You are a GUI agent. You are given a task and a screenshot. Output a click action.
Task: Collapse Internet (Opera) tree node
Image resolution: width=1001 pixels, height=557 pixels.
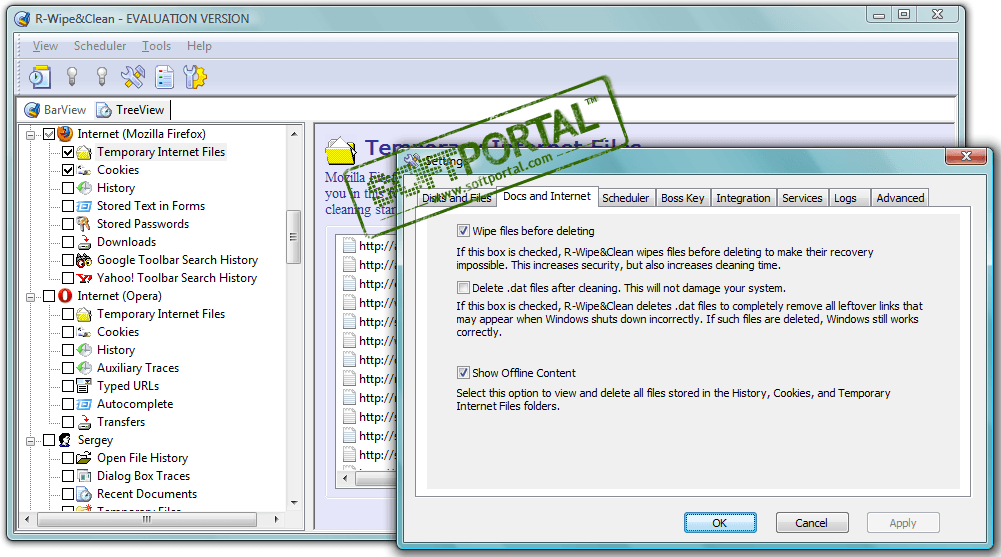[x=30, y=297]
